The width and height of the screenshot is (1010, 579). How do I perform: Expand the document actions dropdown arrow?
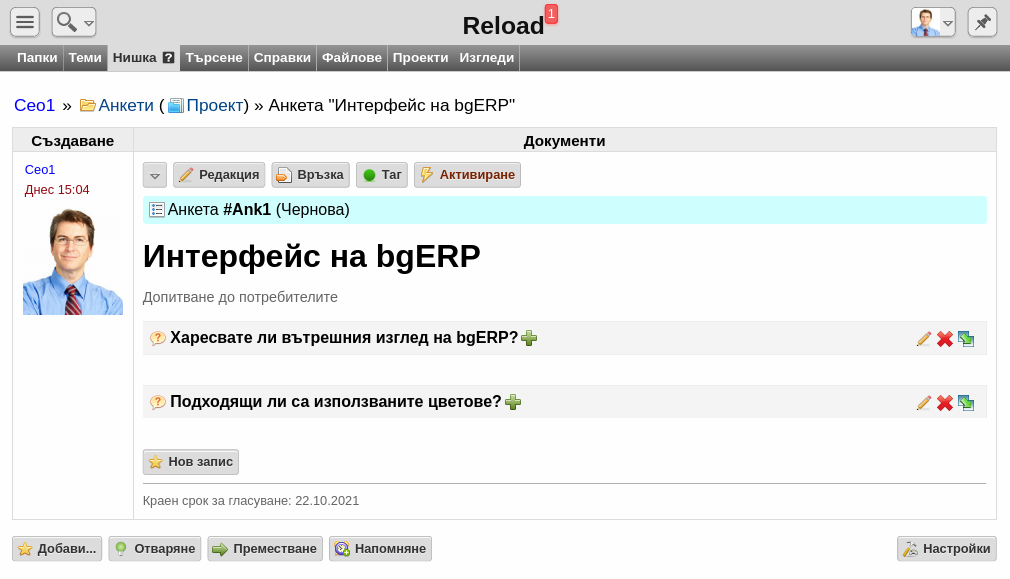[x=155, y=175]
